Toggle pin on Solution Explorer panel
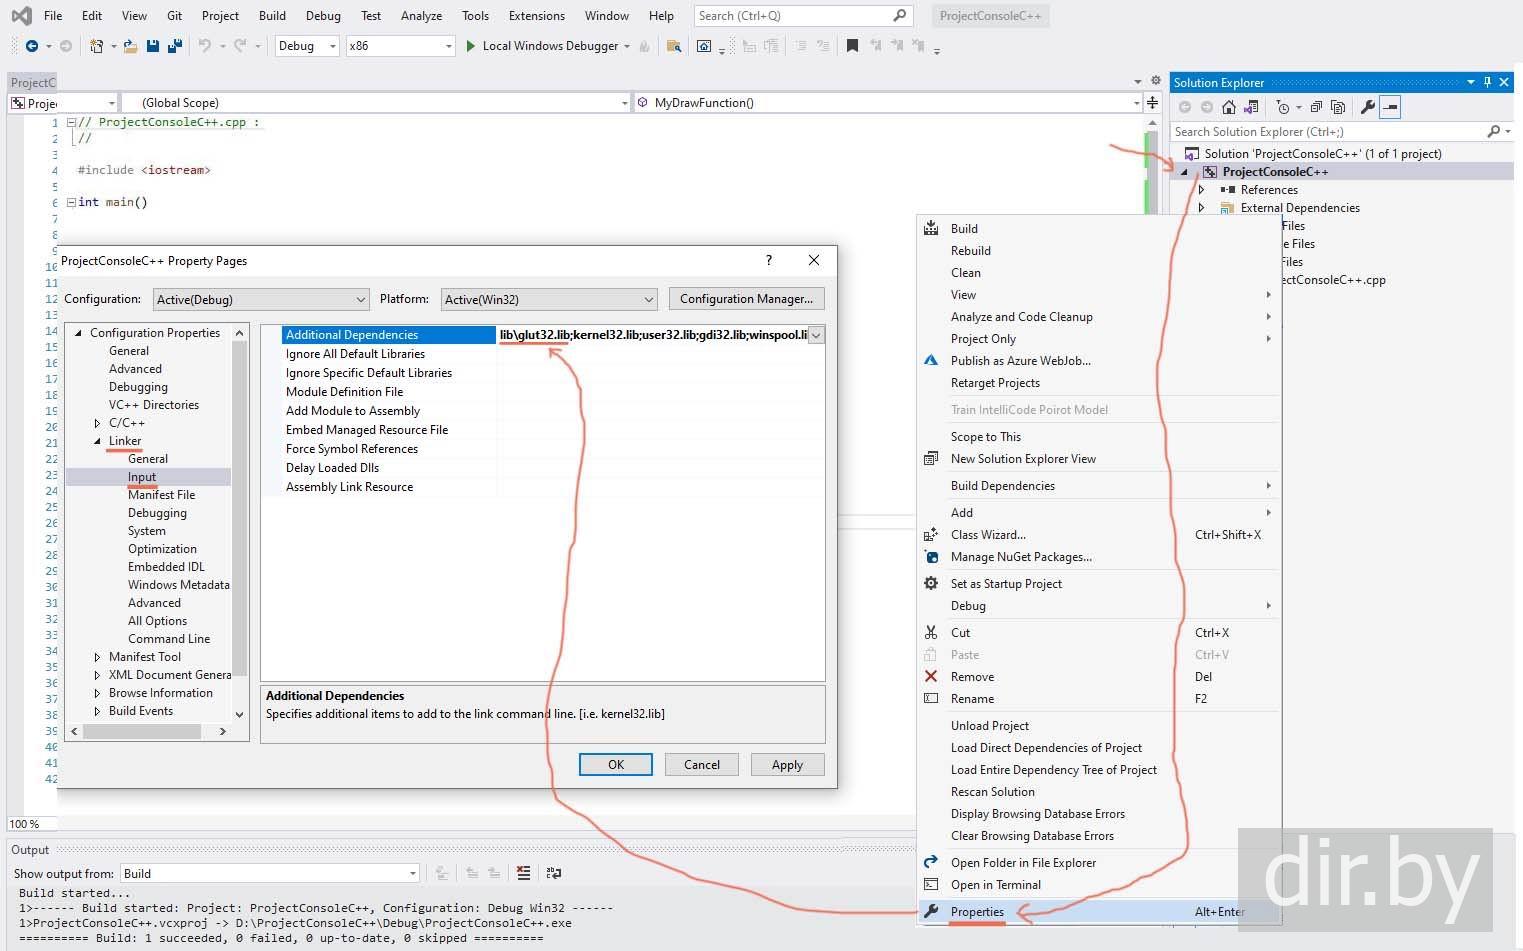This screenshot has height=951, width=1523. coord(1487,82)
